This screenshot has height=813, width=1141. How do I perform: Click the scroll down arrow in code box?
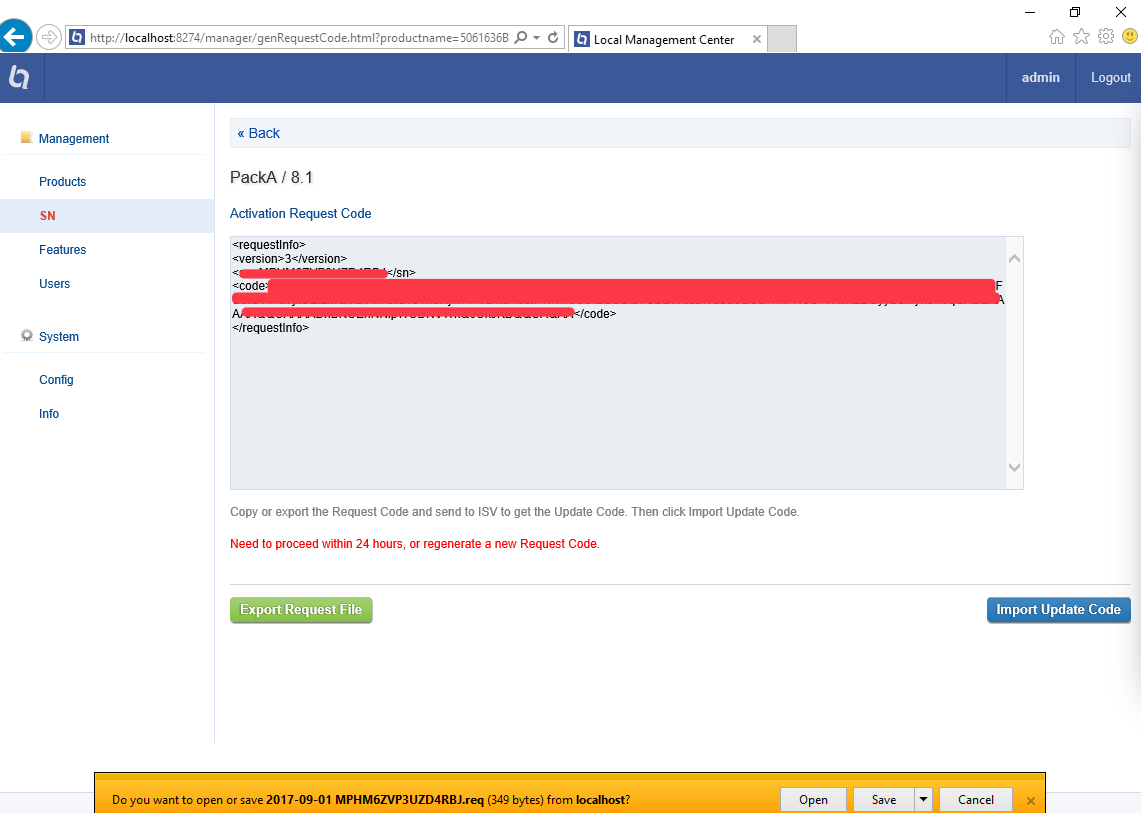[1014, 467]
